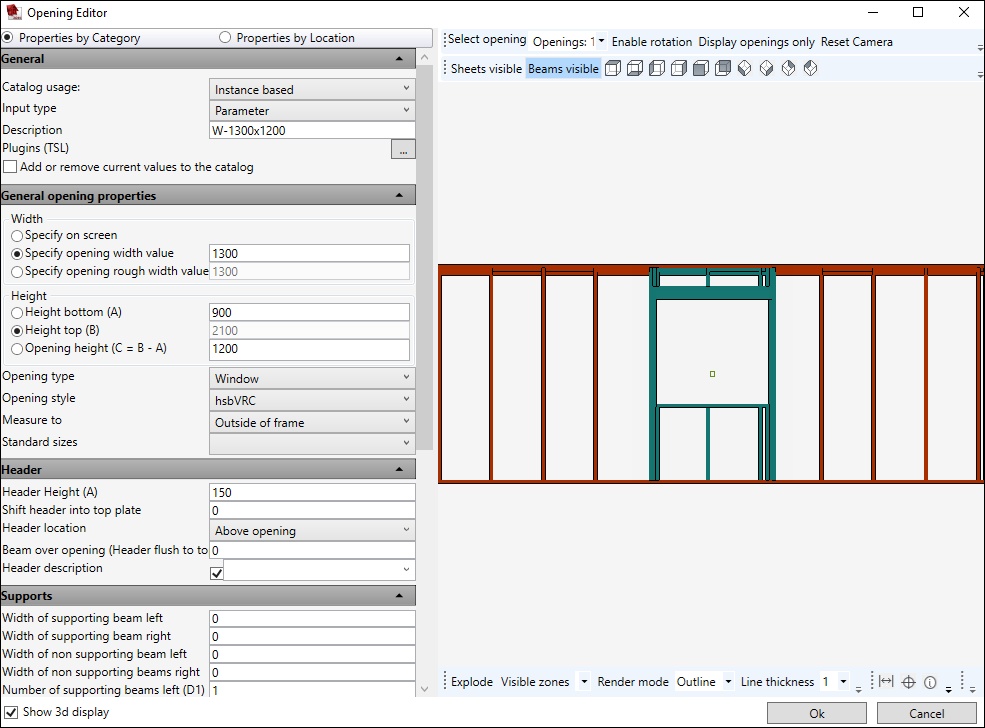Image resolution: width=985 pixels, height=728 pixels.
Task: Click Opening height field 1200
Action: [309, 349]
